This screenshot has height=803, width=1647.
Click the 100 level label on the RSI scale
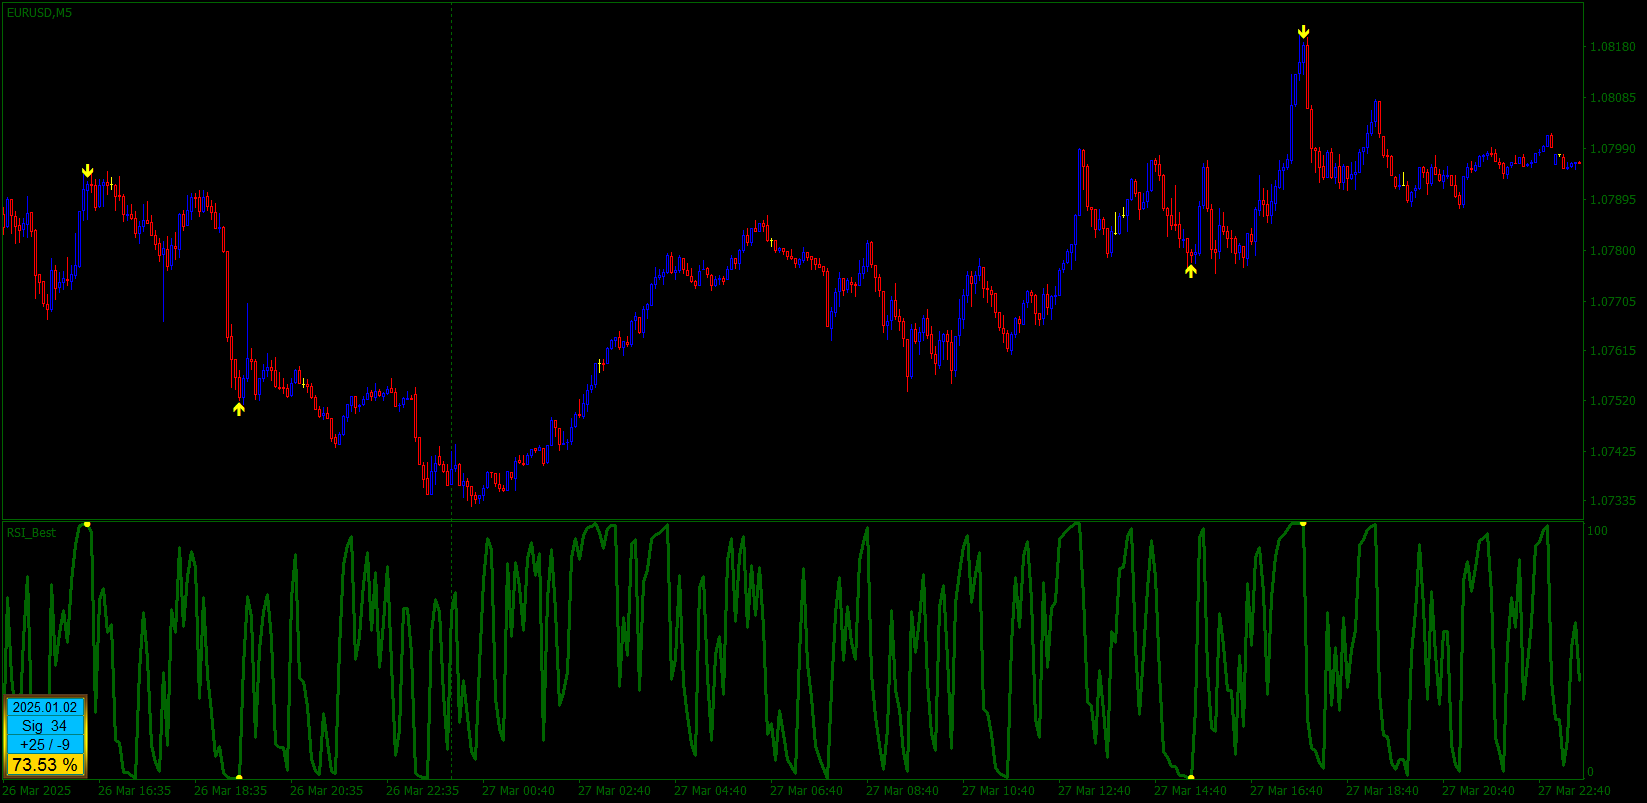pos(1597,531)
